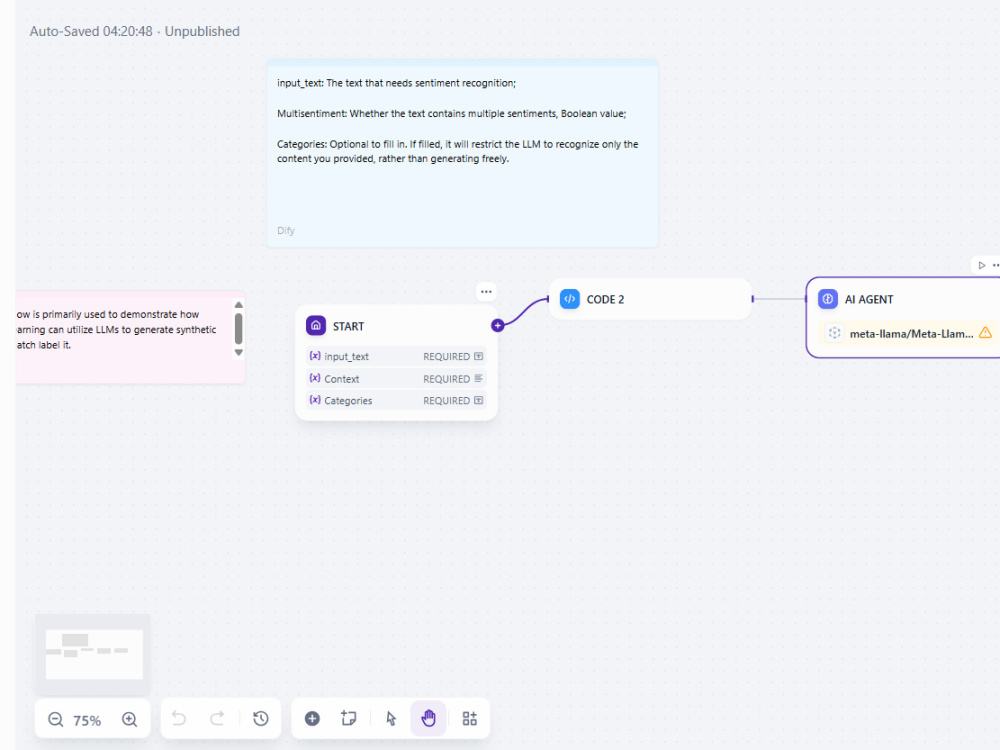Click the AI AGENT node title

click(869, 299)
